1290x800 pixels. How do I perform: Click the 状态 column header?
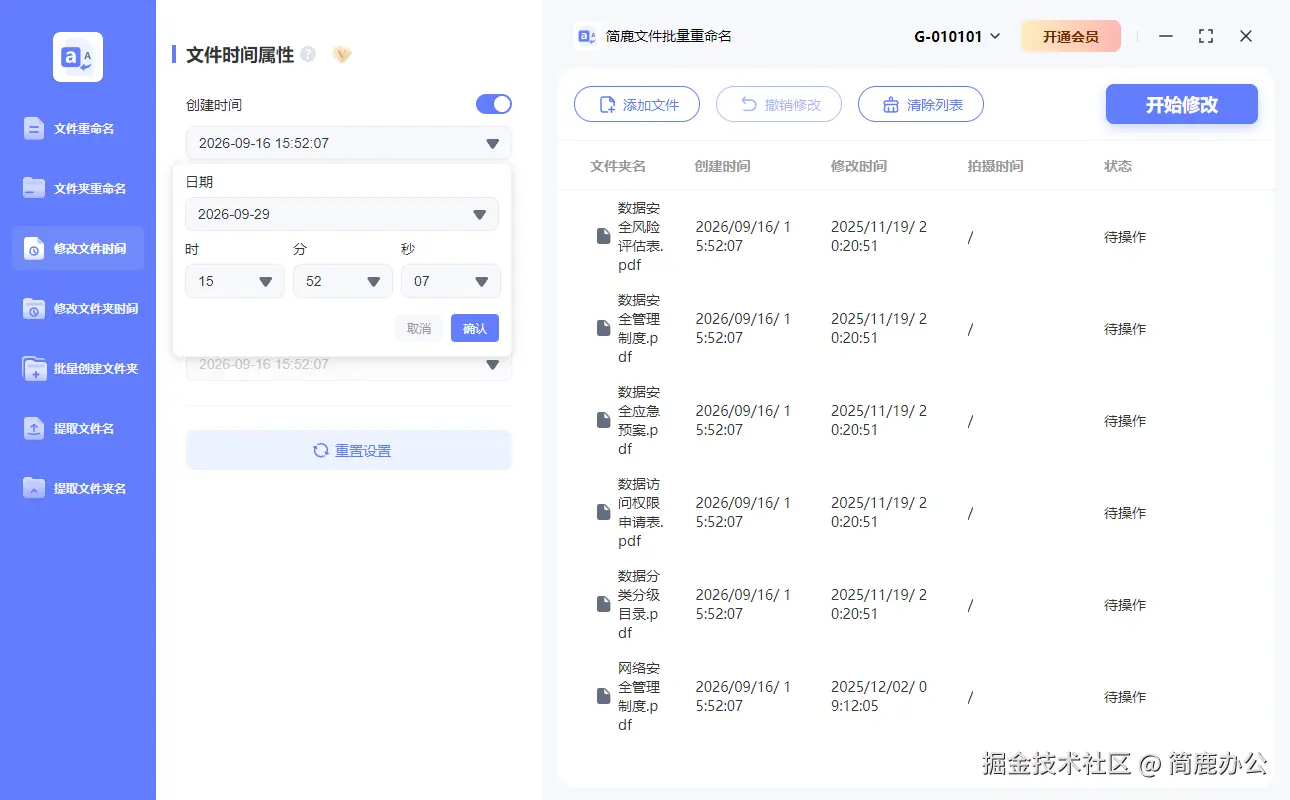coord(1118,166)
